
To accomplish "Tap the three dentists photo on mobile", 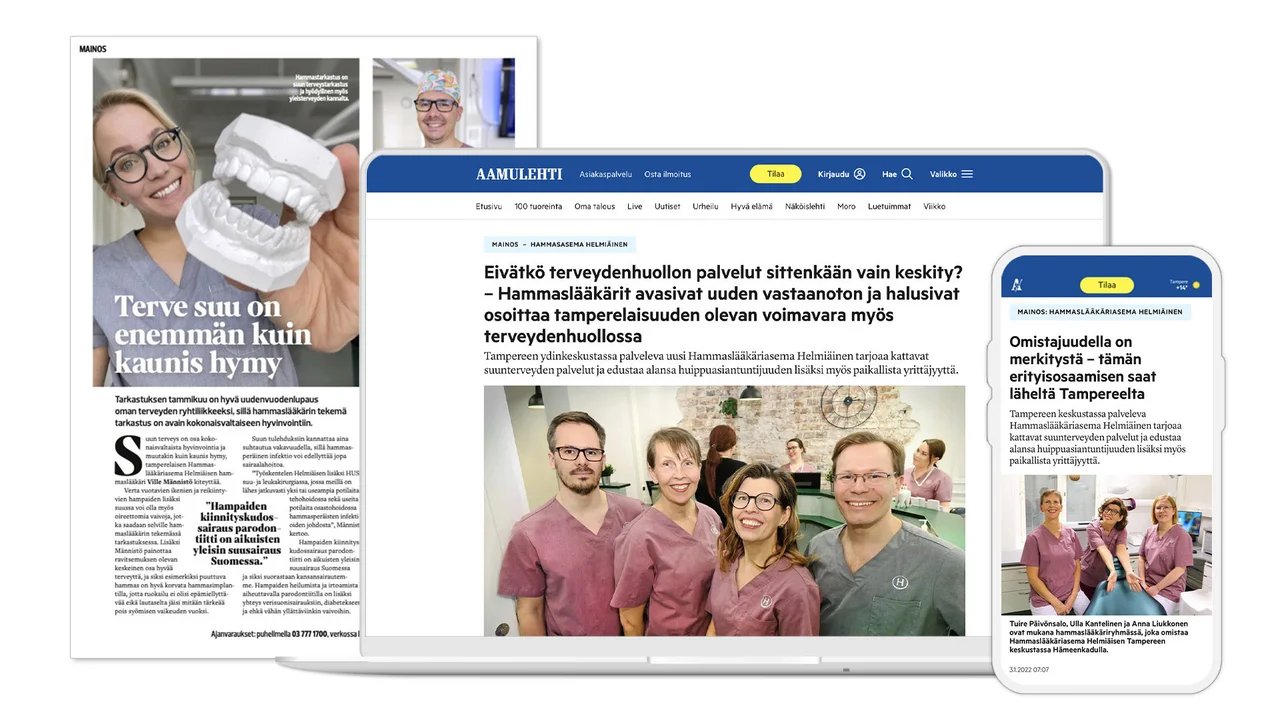I will point(1105,544).
